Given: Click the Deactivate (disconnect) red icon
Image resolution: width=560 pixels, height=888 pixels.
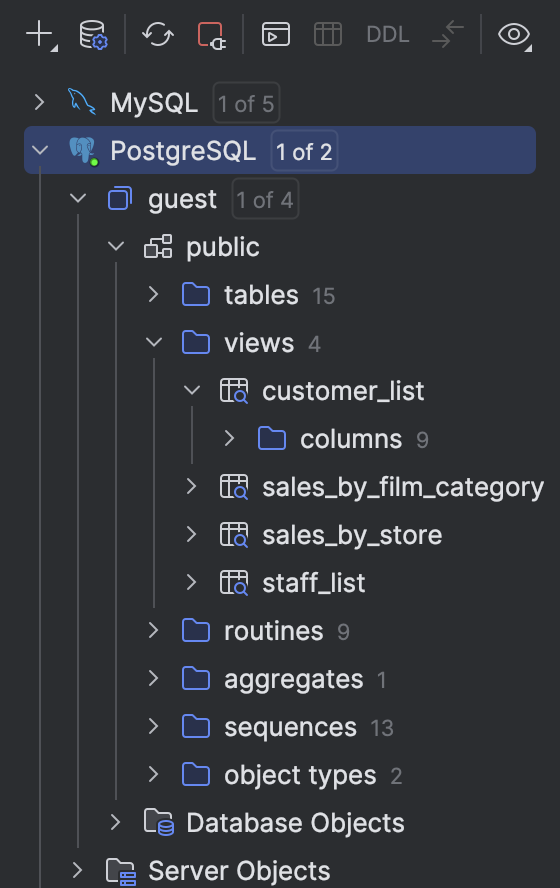Looking at the screenshot, I should (x=211, y=35).
